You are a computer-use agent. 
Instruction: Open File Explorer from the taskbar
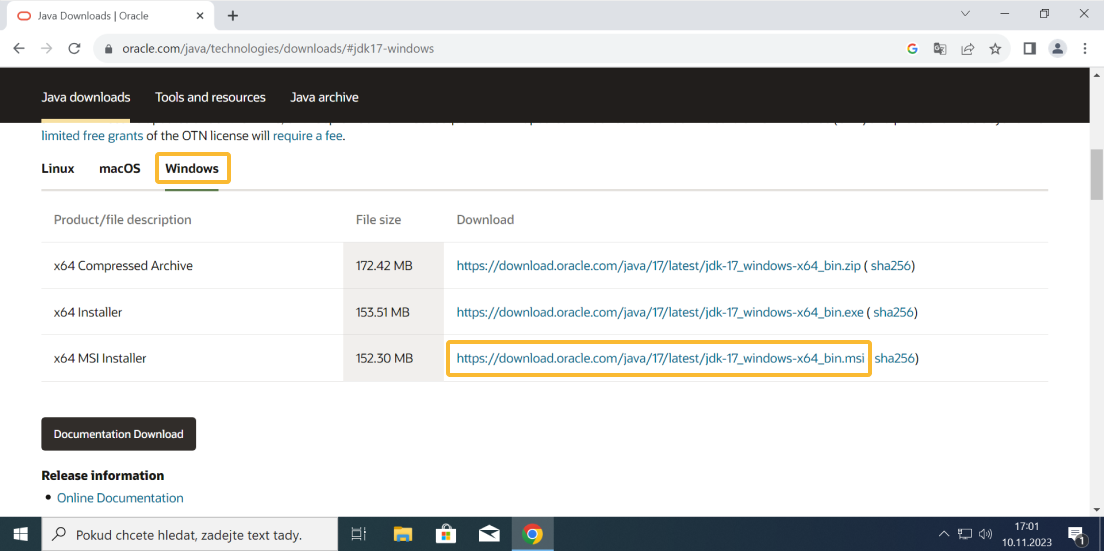point(402,534)
